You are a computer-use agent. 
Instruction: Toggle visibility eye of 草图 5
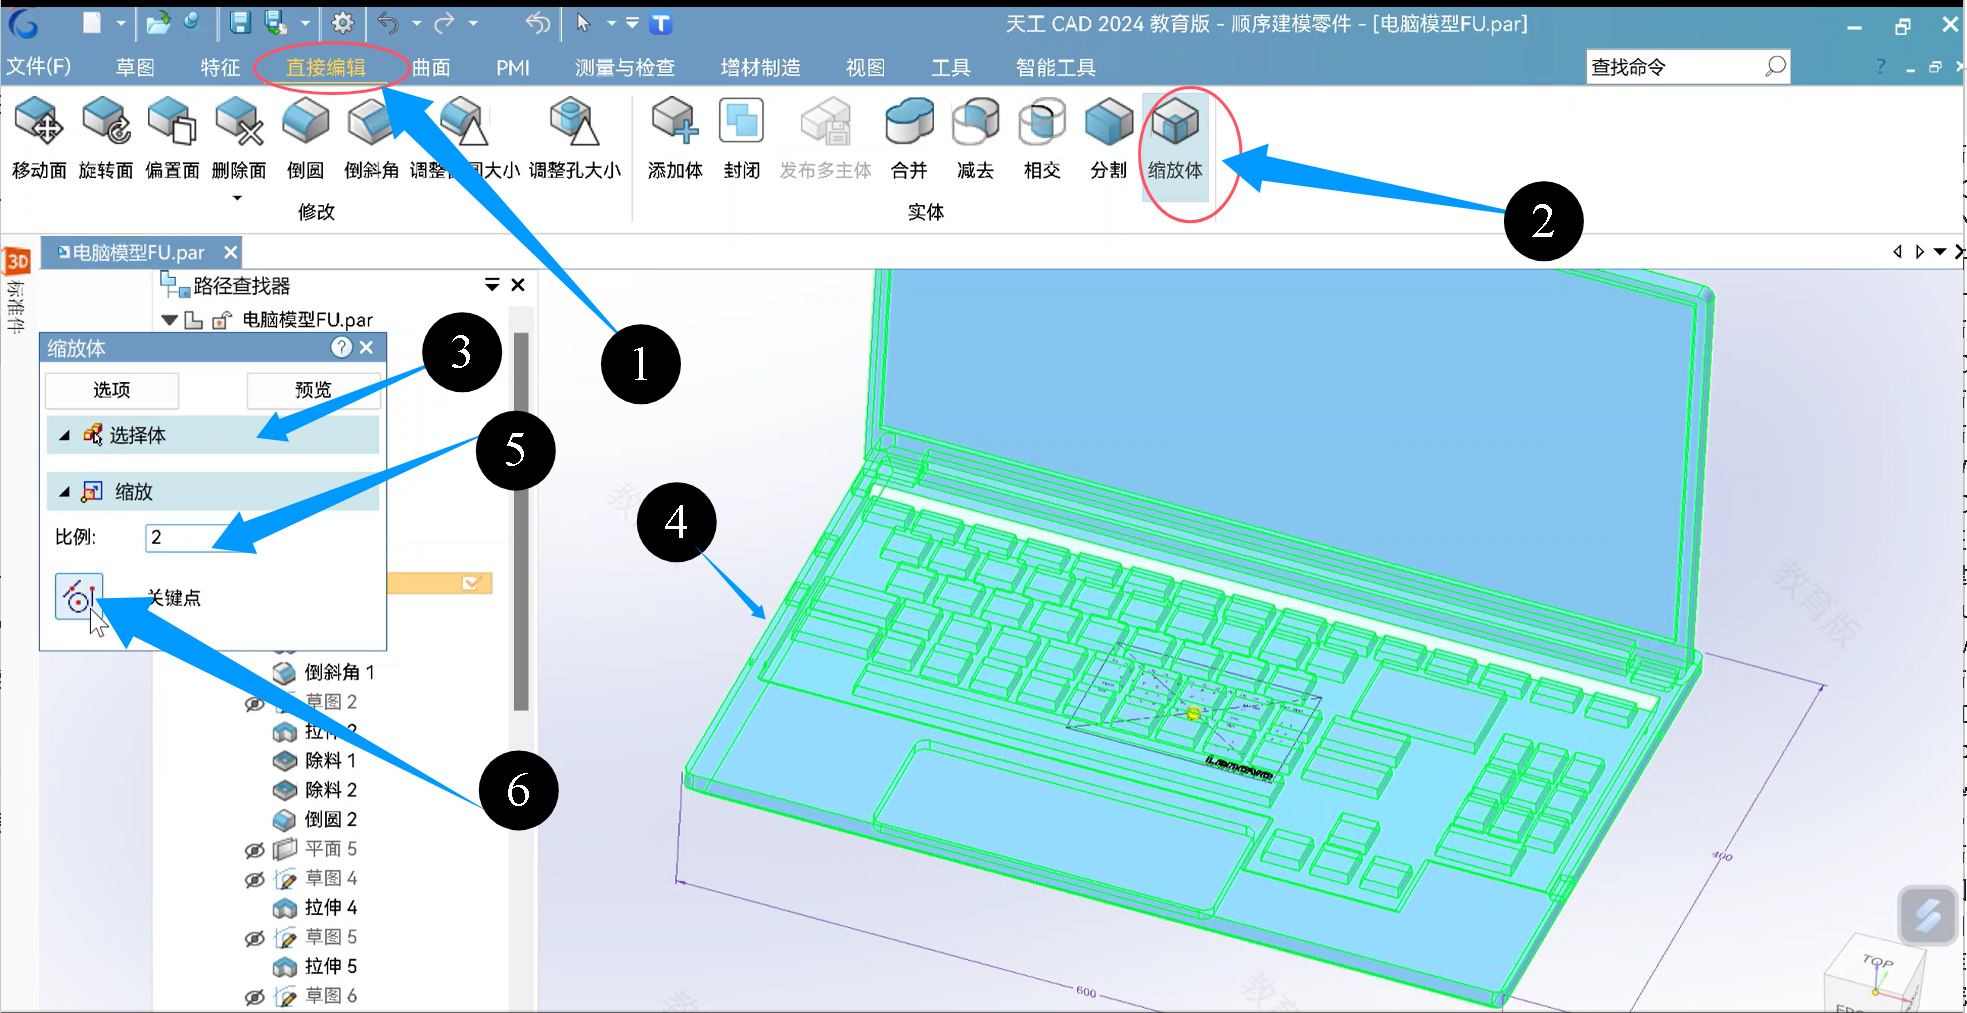(x=255, y=938)
